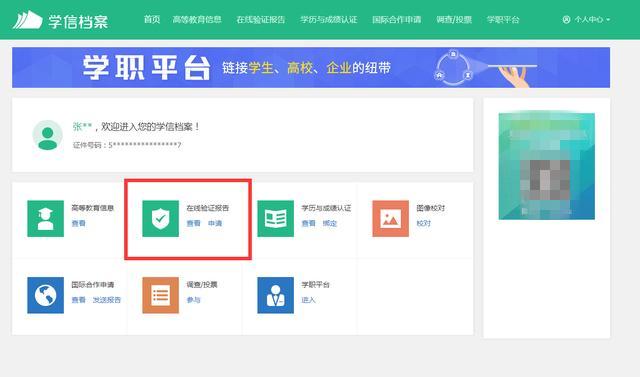Click the 图像校对 picture icon
The width and height of the screenshot is (640, 377).
[391, 218]
